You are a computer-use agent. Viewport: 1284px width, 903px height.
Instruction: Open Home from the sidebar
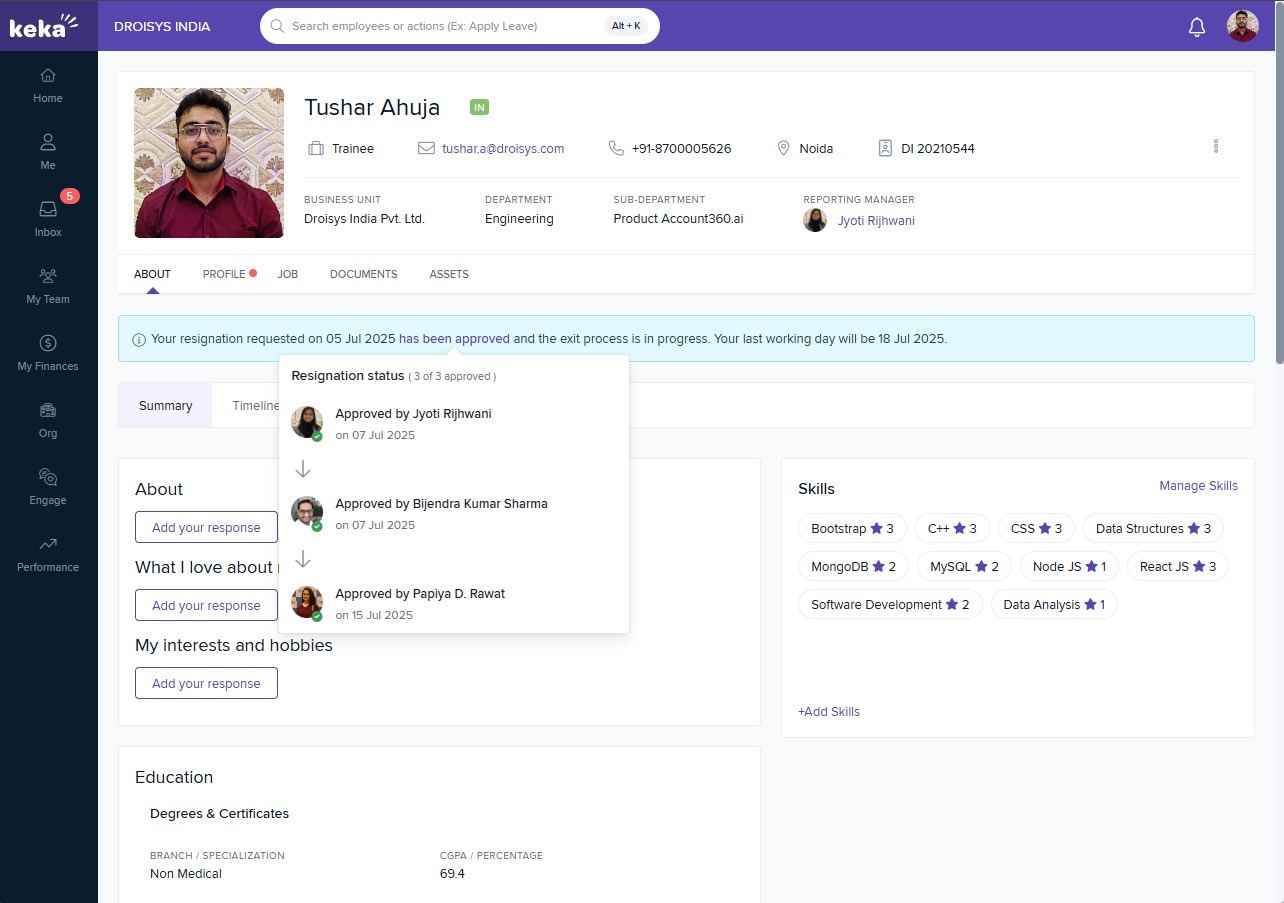(x=48, y=85)
